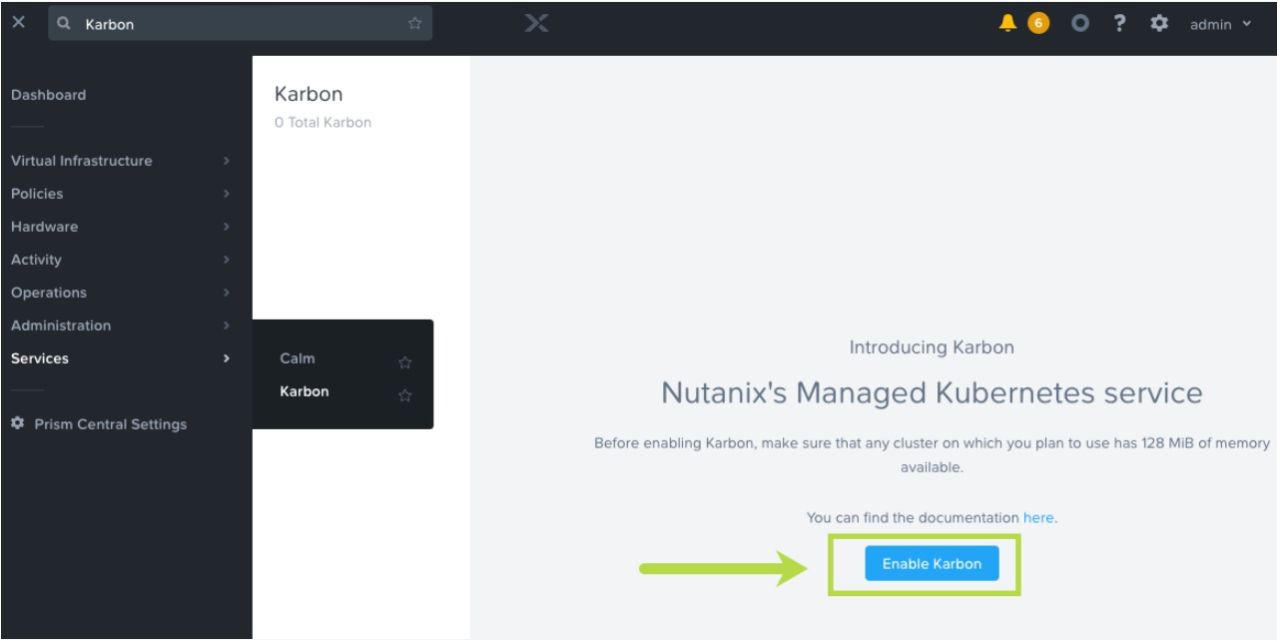Screen dimensions: 1280x642
Task: Expand the Hardware chevron
Action: tap(227, 227)
